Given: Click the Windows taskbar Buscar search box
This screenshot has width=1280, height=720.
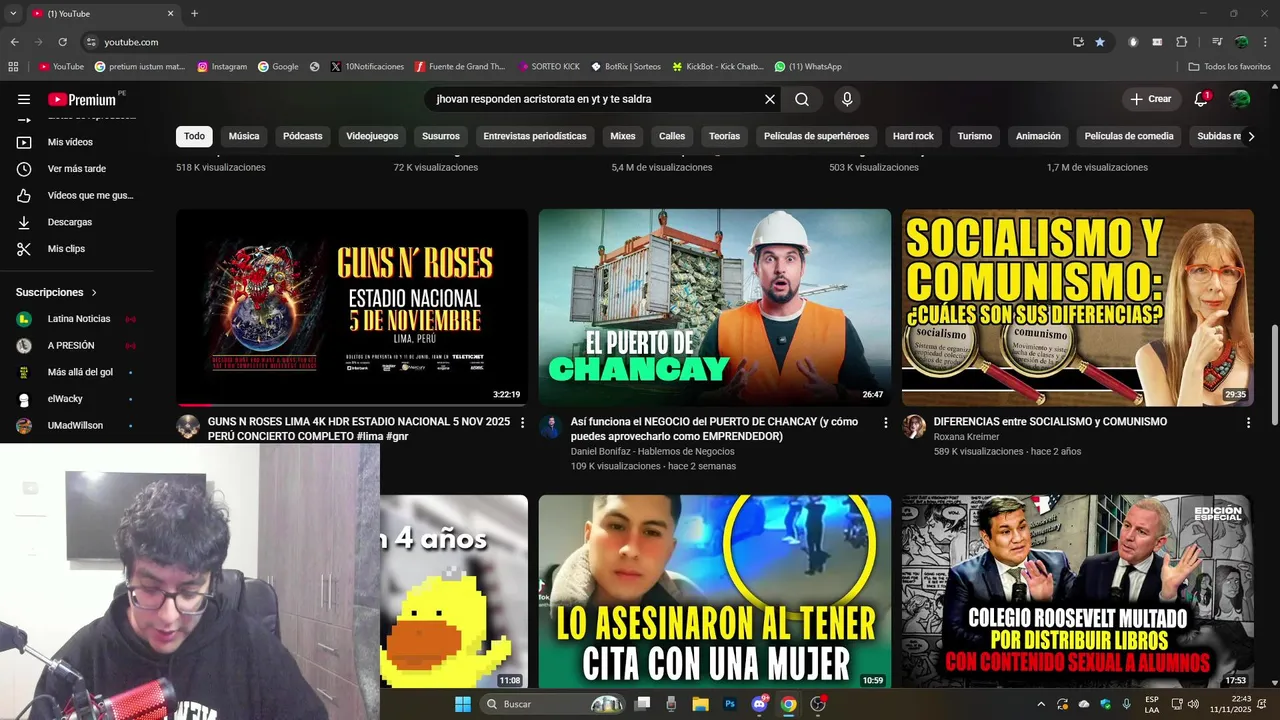Looking at the screenshot, I should tap(553, 704).
